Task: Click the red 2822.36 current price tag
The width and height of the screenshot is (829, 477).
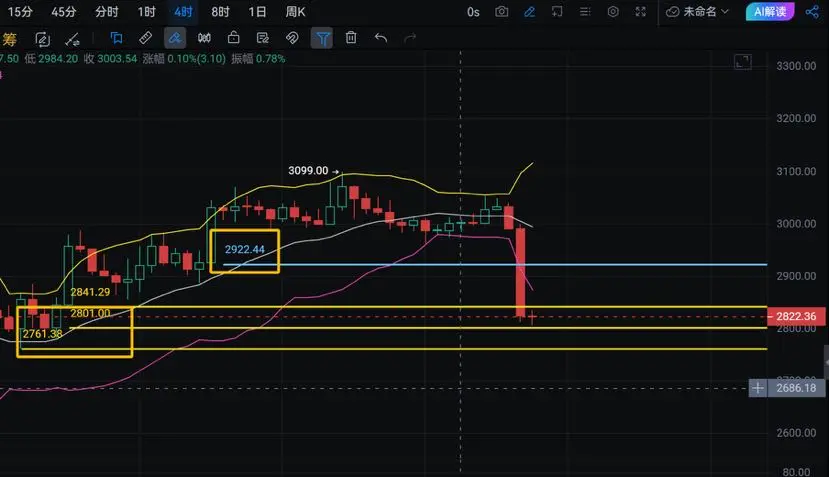Action: (x=796, y=316)
